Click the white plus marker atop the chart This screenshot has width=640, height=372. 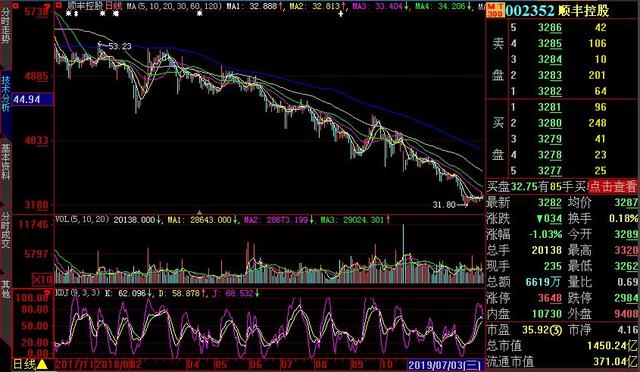click(x=340, y=14)
